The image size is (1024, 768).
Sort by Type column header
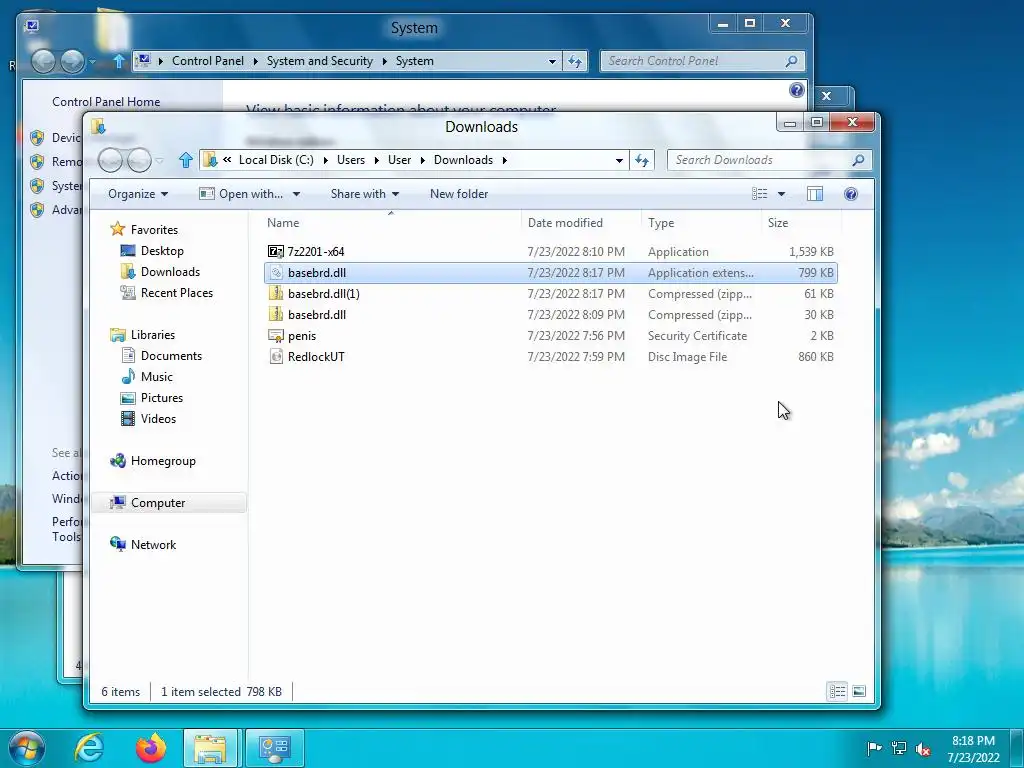click(701, 223)
